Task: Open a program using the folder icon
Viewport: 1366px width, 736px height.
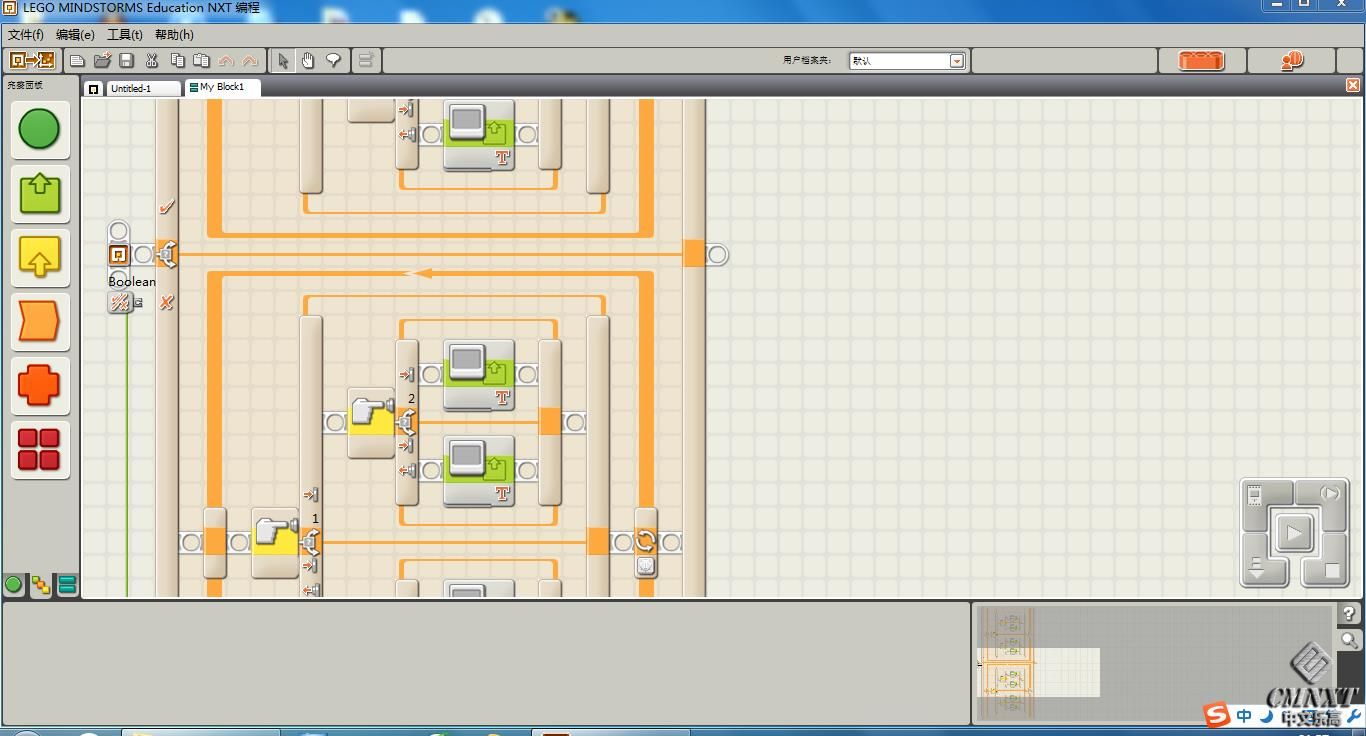Action: click(102, 61)
